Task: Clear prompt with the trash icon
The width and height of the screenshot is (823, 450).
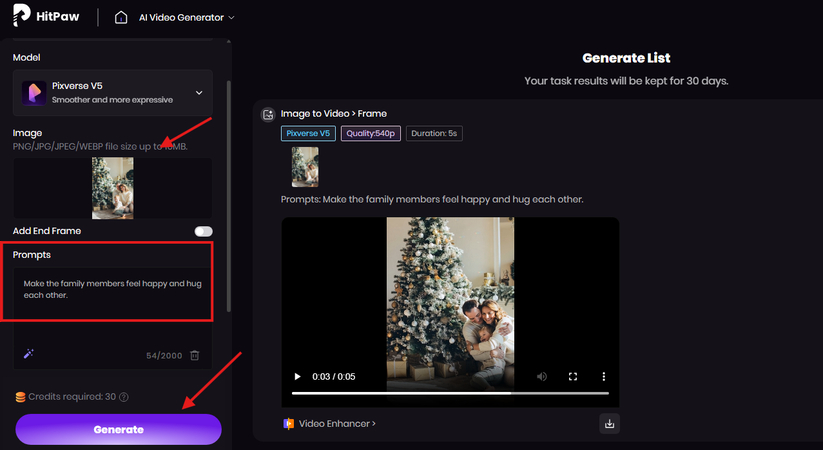Action: [194, 355]
